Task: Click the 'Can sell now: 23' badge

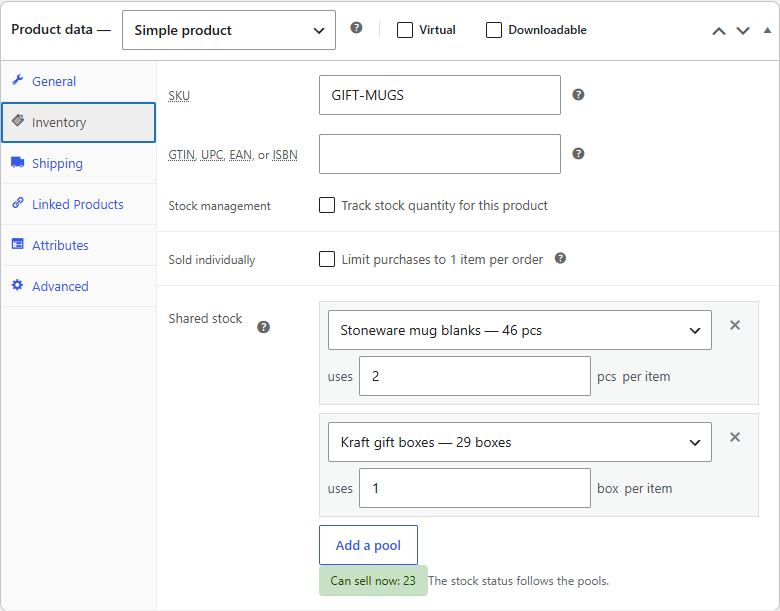Action: pos(373,581)
